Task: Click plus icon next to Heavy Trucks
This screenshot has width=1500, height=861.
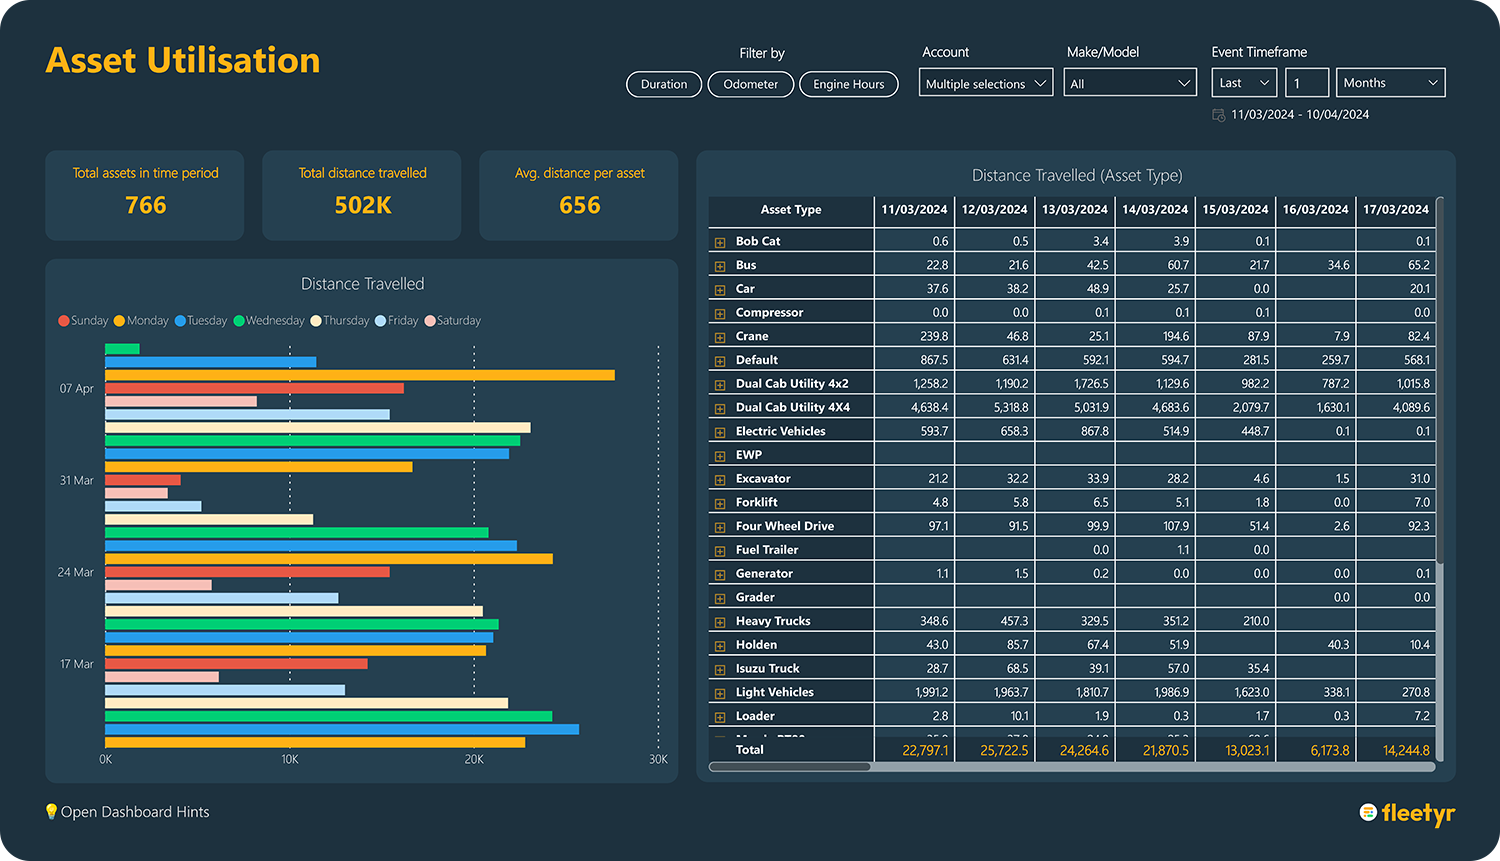Action: pyautogui.click(x=720, y=622)
